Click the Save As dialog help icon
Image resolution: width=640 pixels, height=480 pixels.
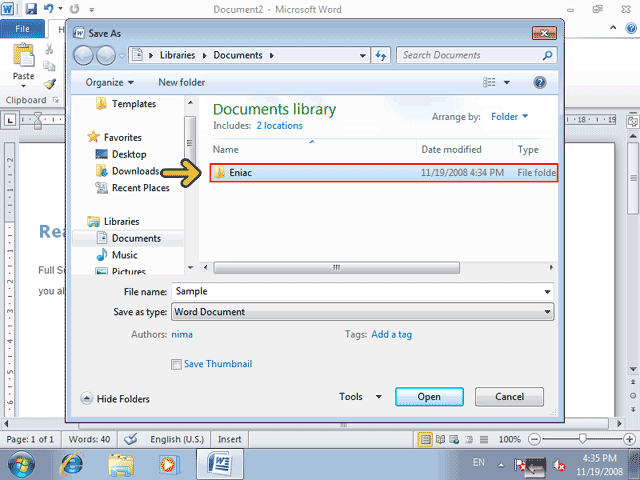point(540,82)
